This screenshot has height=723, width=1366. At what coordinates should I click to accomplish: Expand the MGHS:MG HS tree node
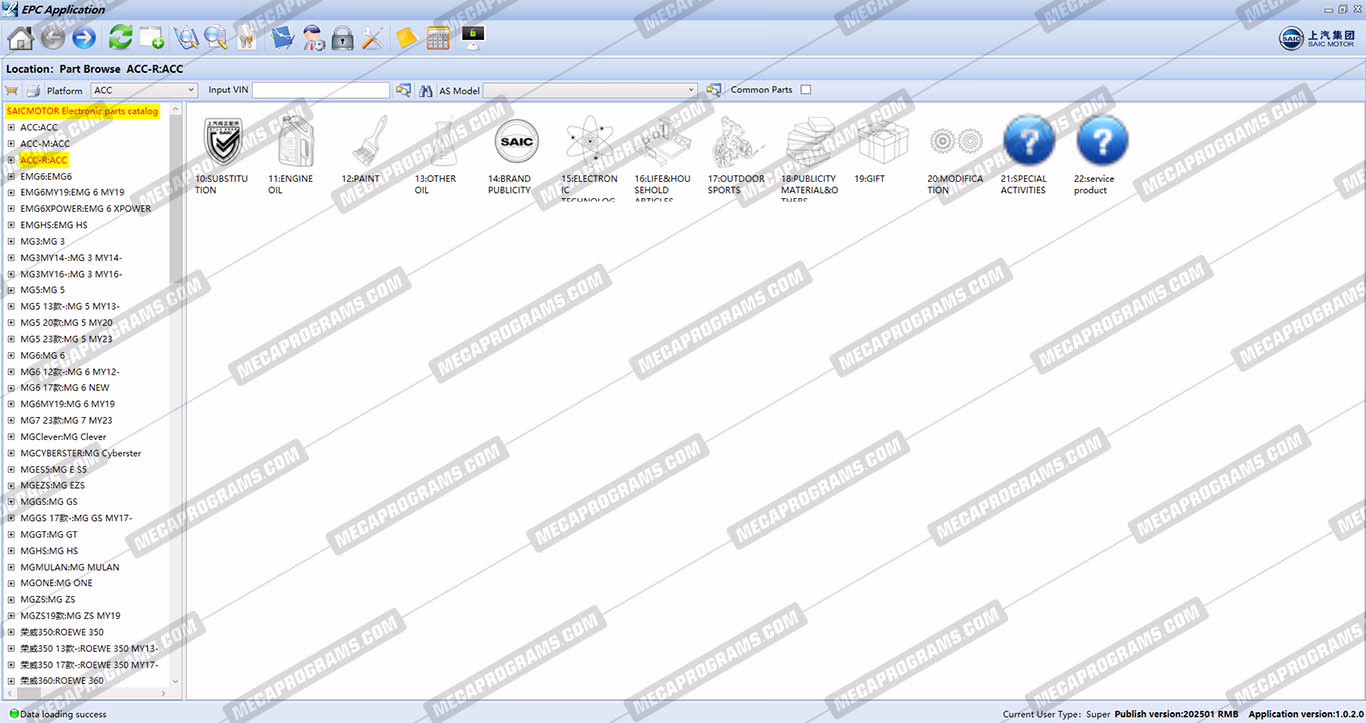tap(11, 551)
